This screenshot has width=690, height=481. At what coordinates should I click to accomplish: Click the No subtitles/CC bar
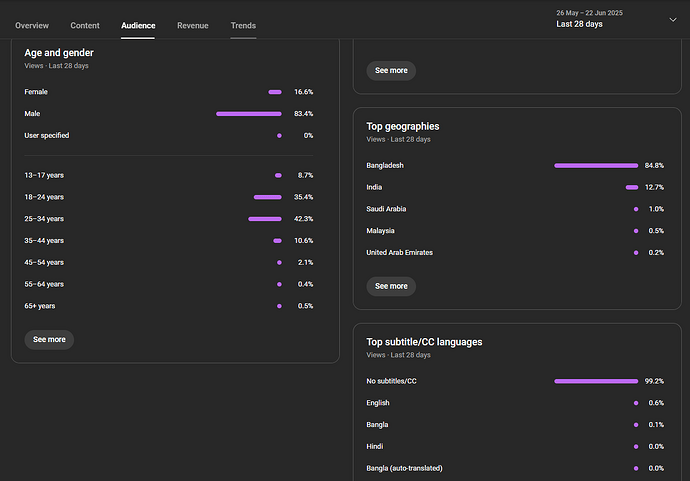click(x=596, y=381)
